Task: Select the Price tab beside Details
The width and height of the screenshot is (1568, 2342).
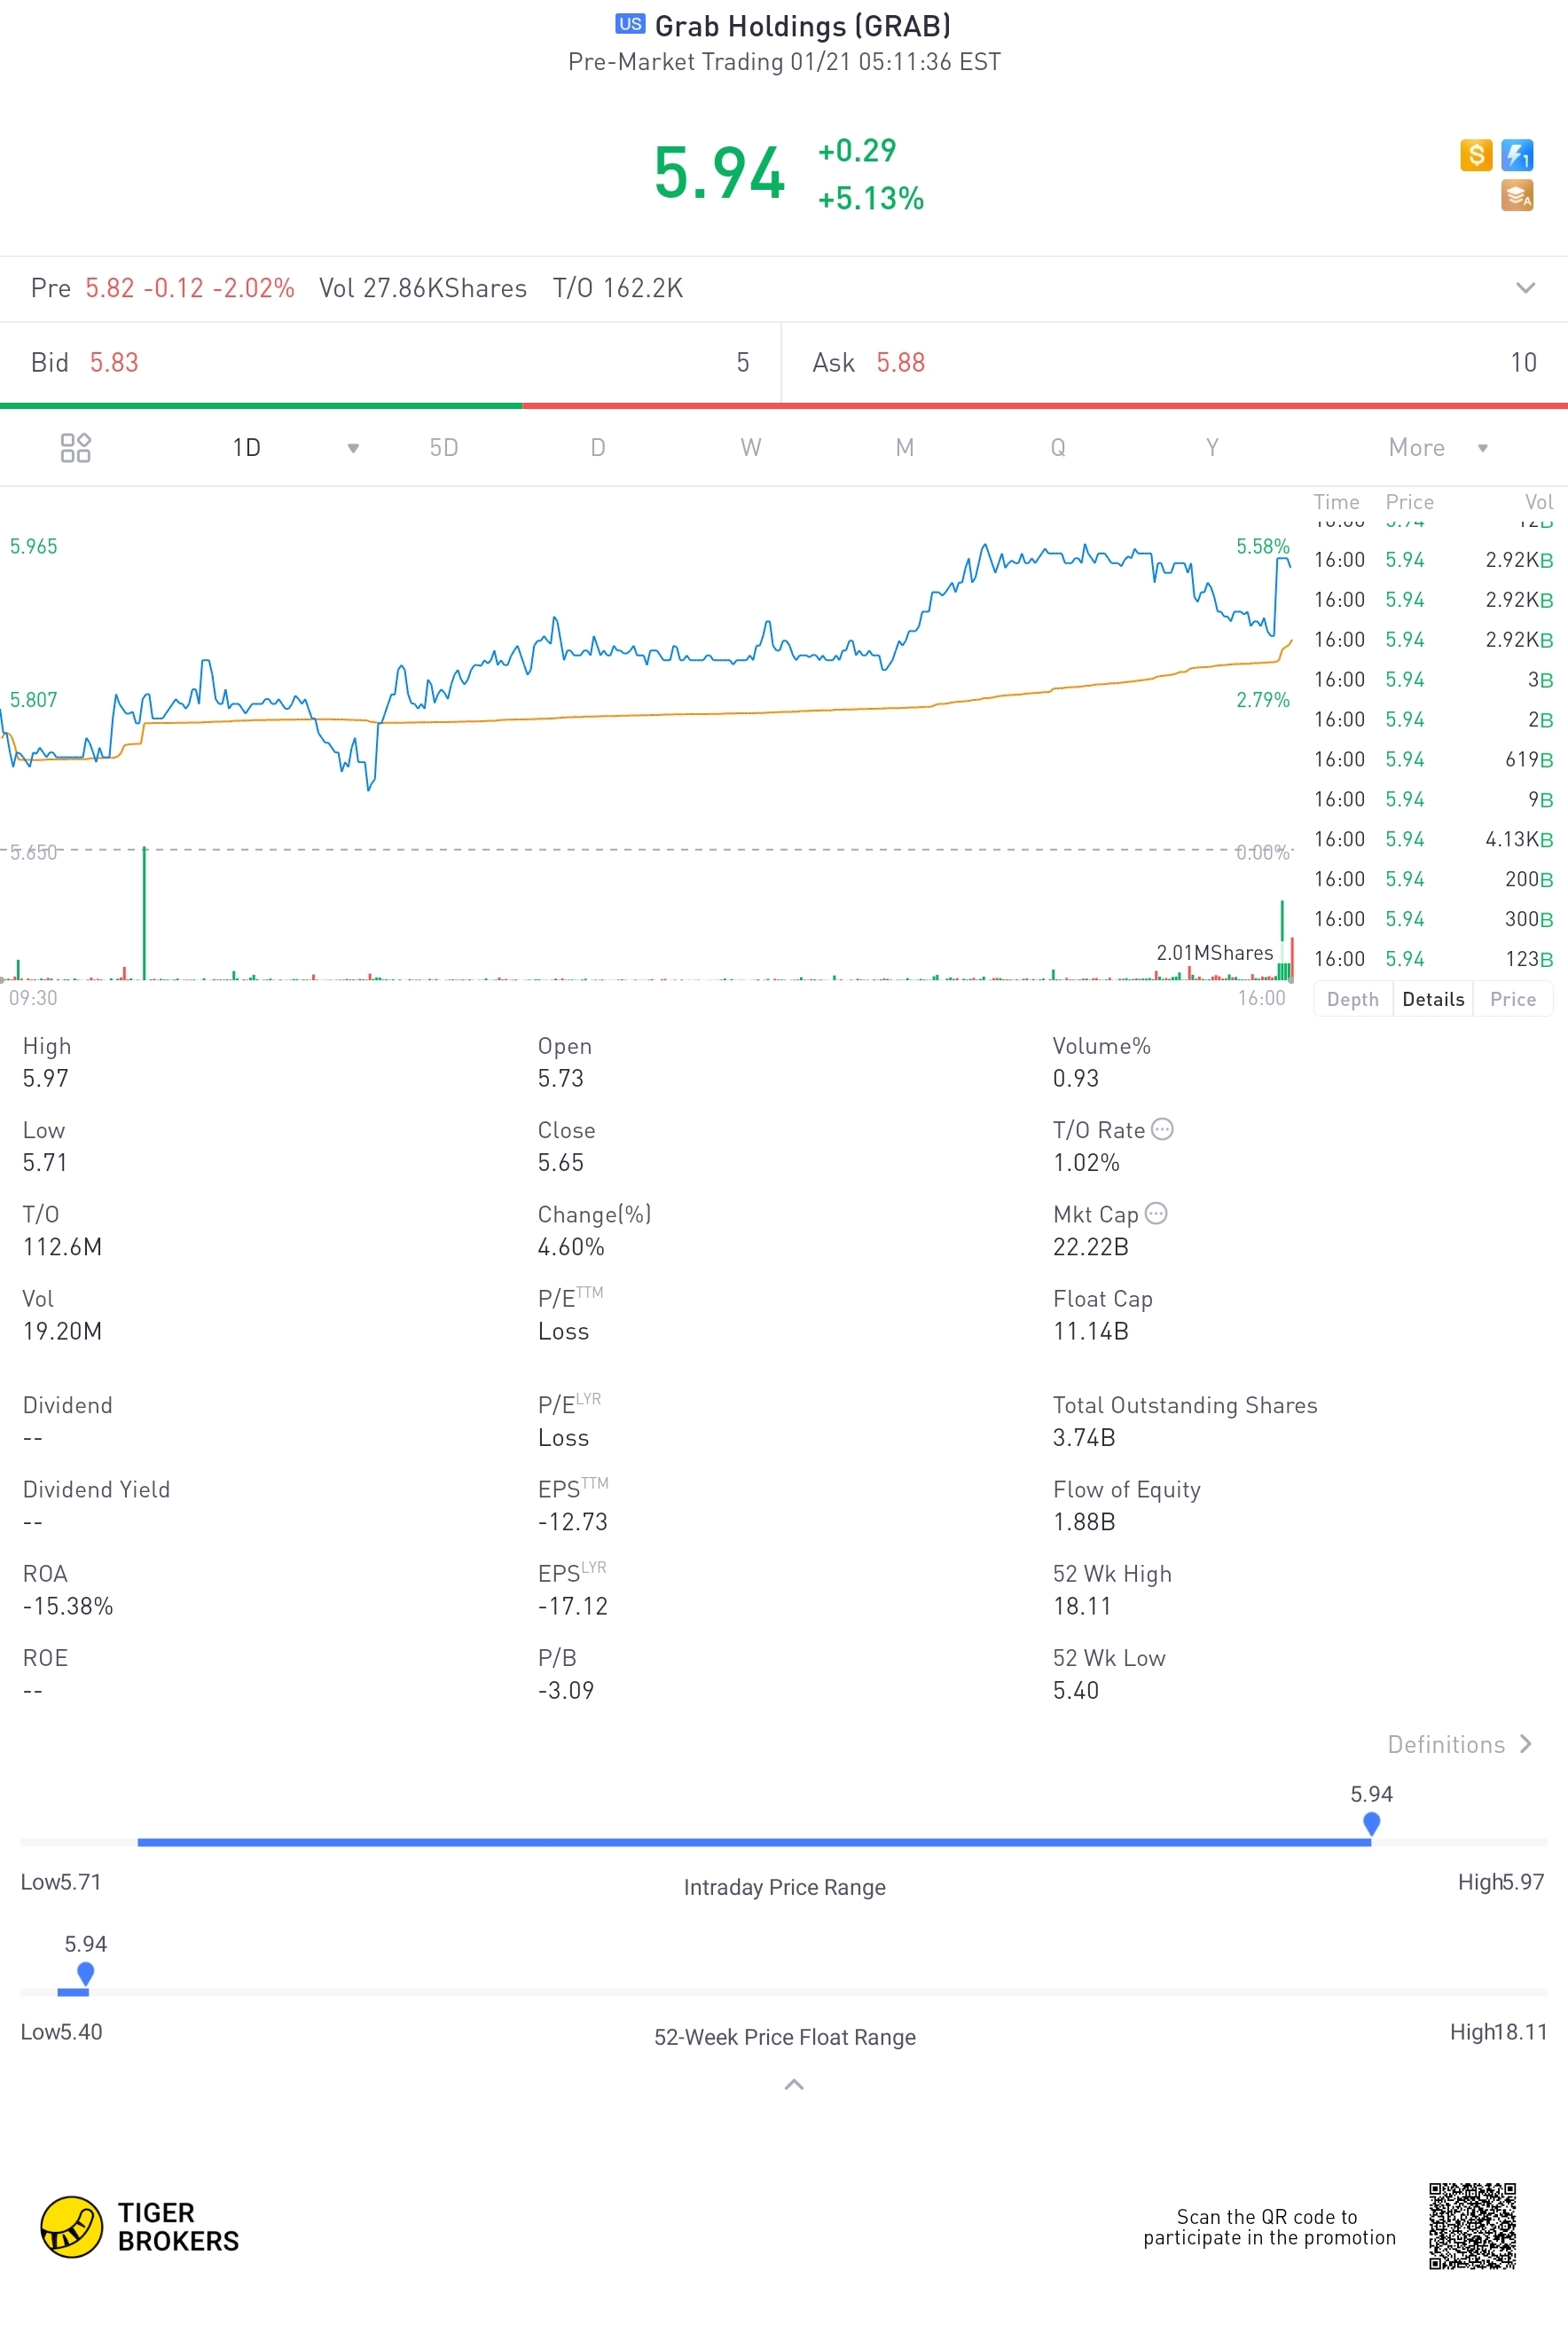Action: [1511, 999]
